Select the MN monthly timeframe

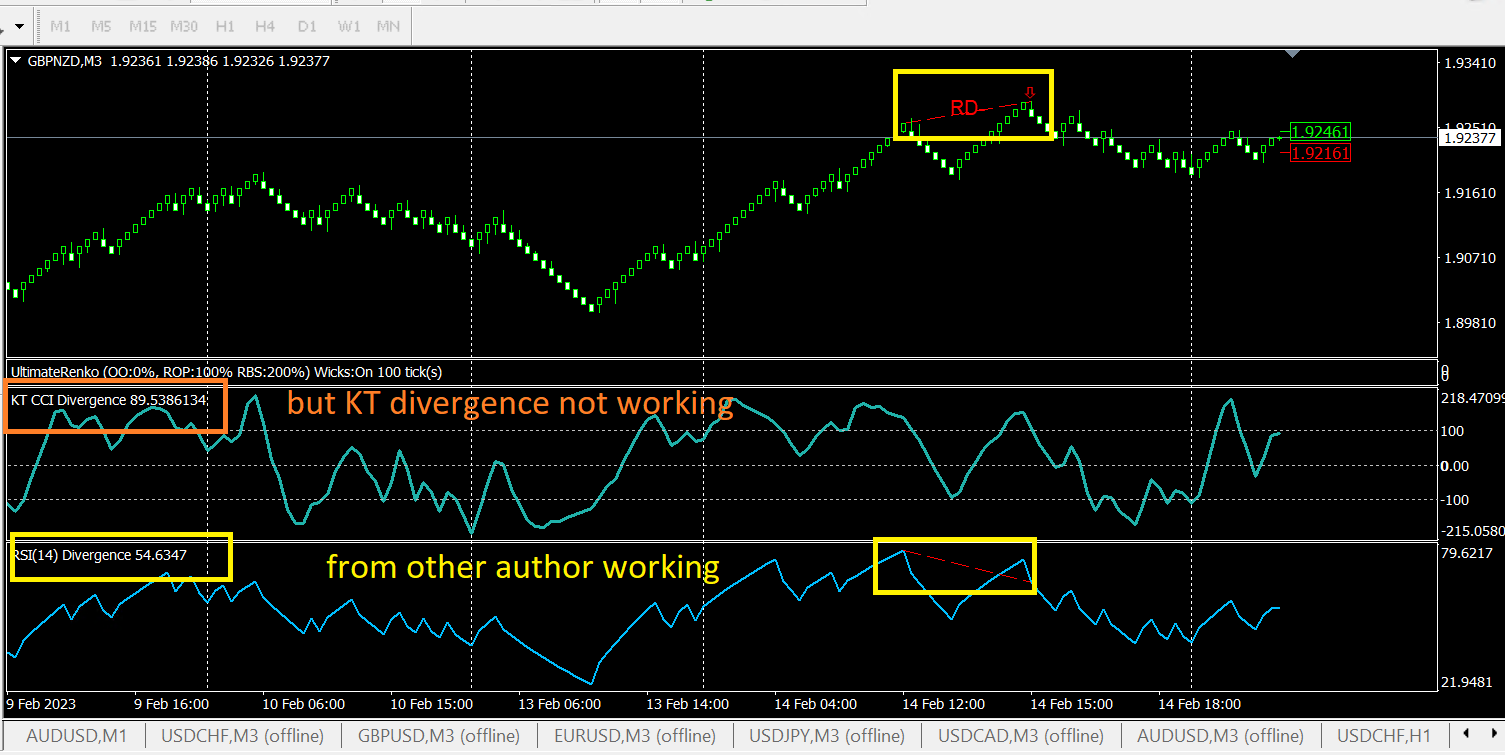pyautogui.click(x=388, y=25)
